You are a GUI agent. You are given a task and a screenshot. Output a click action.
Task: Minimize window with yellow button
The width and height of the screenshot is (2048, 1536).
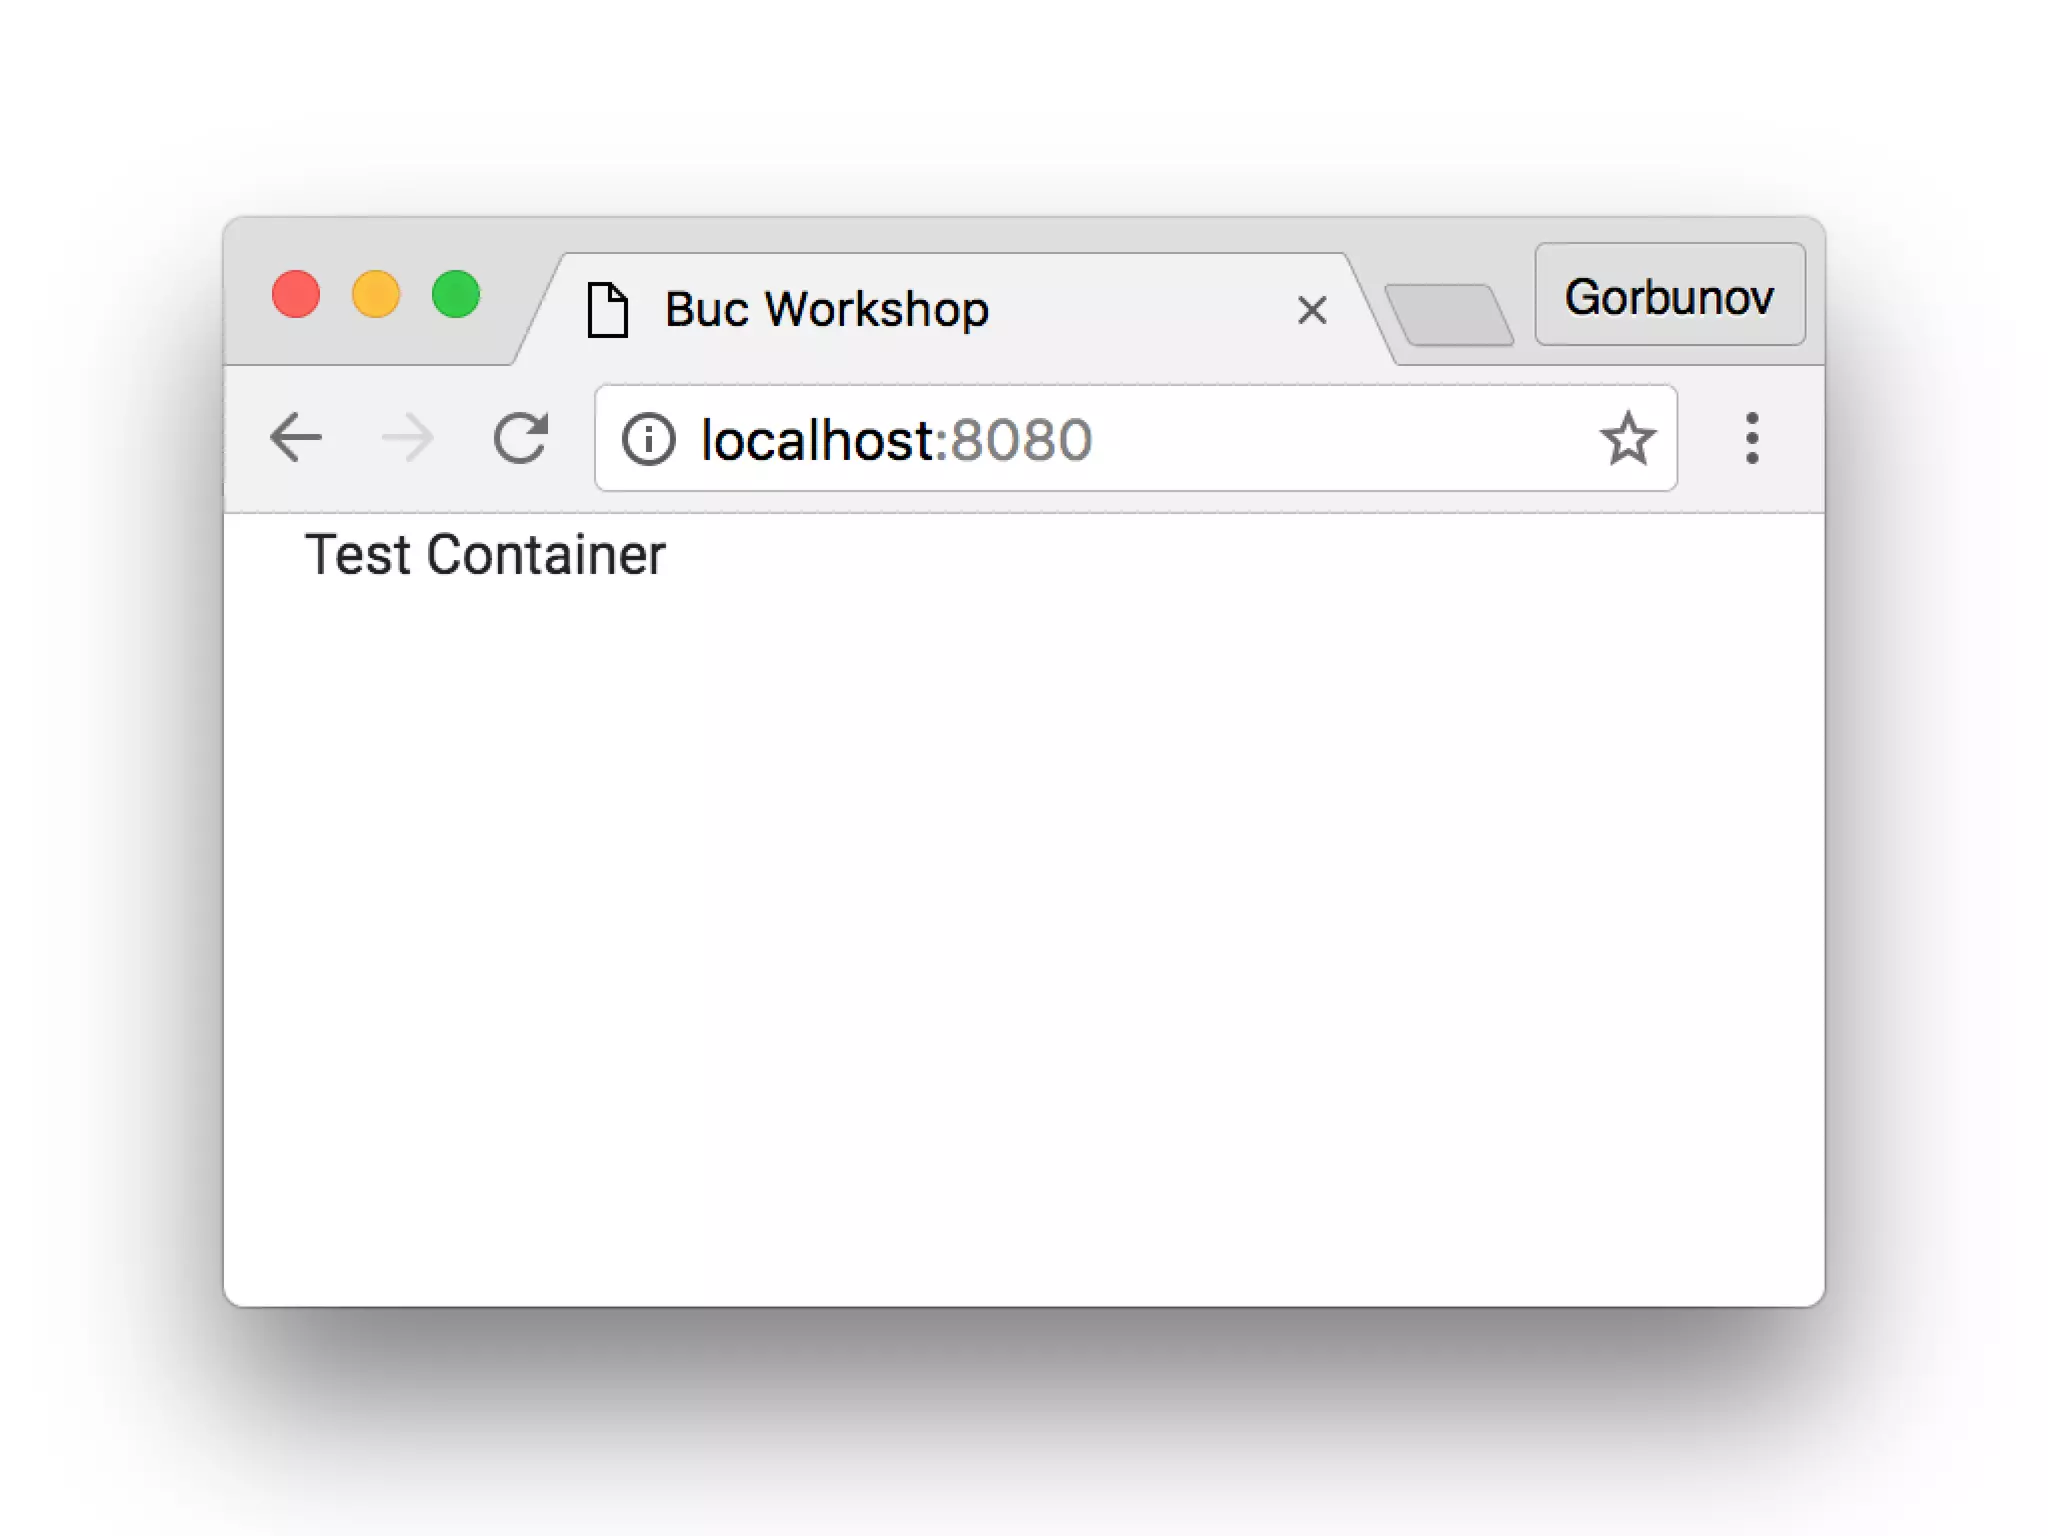pyautogui.click(x=376, y=295)
